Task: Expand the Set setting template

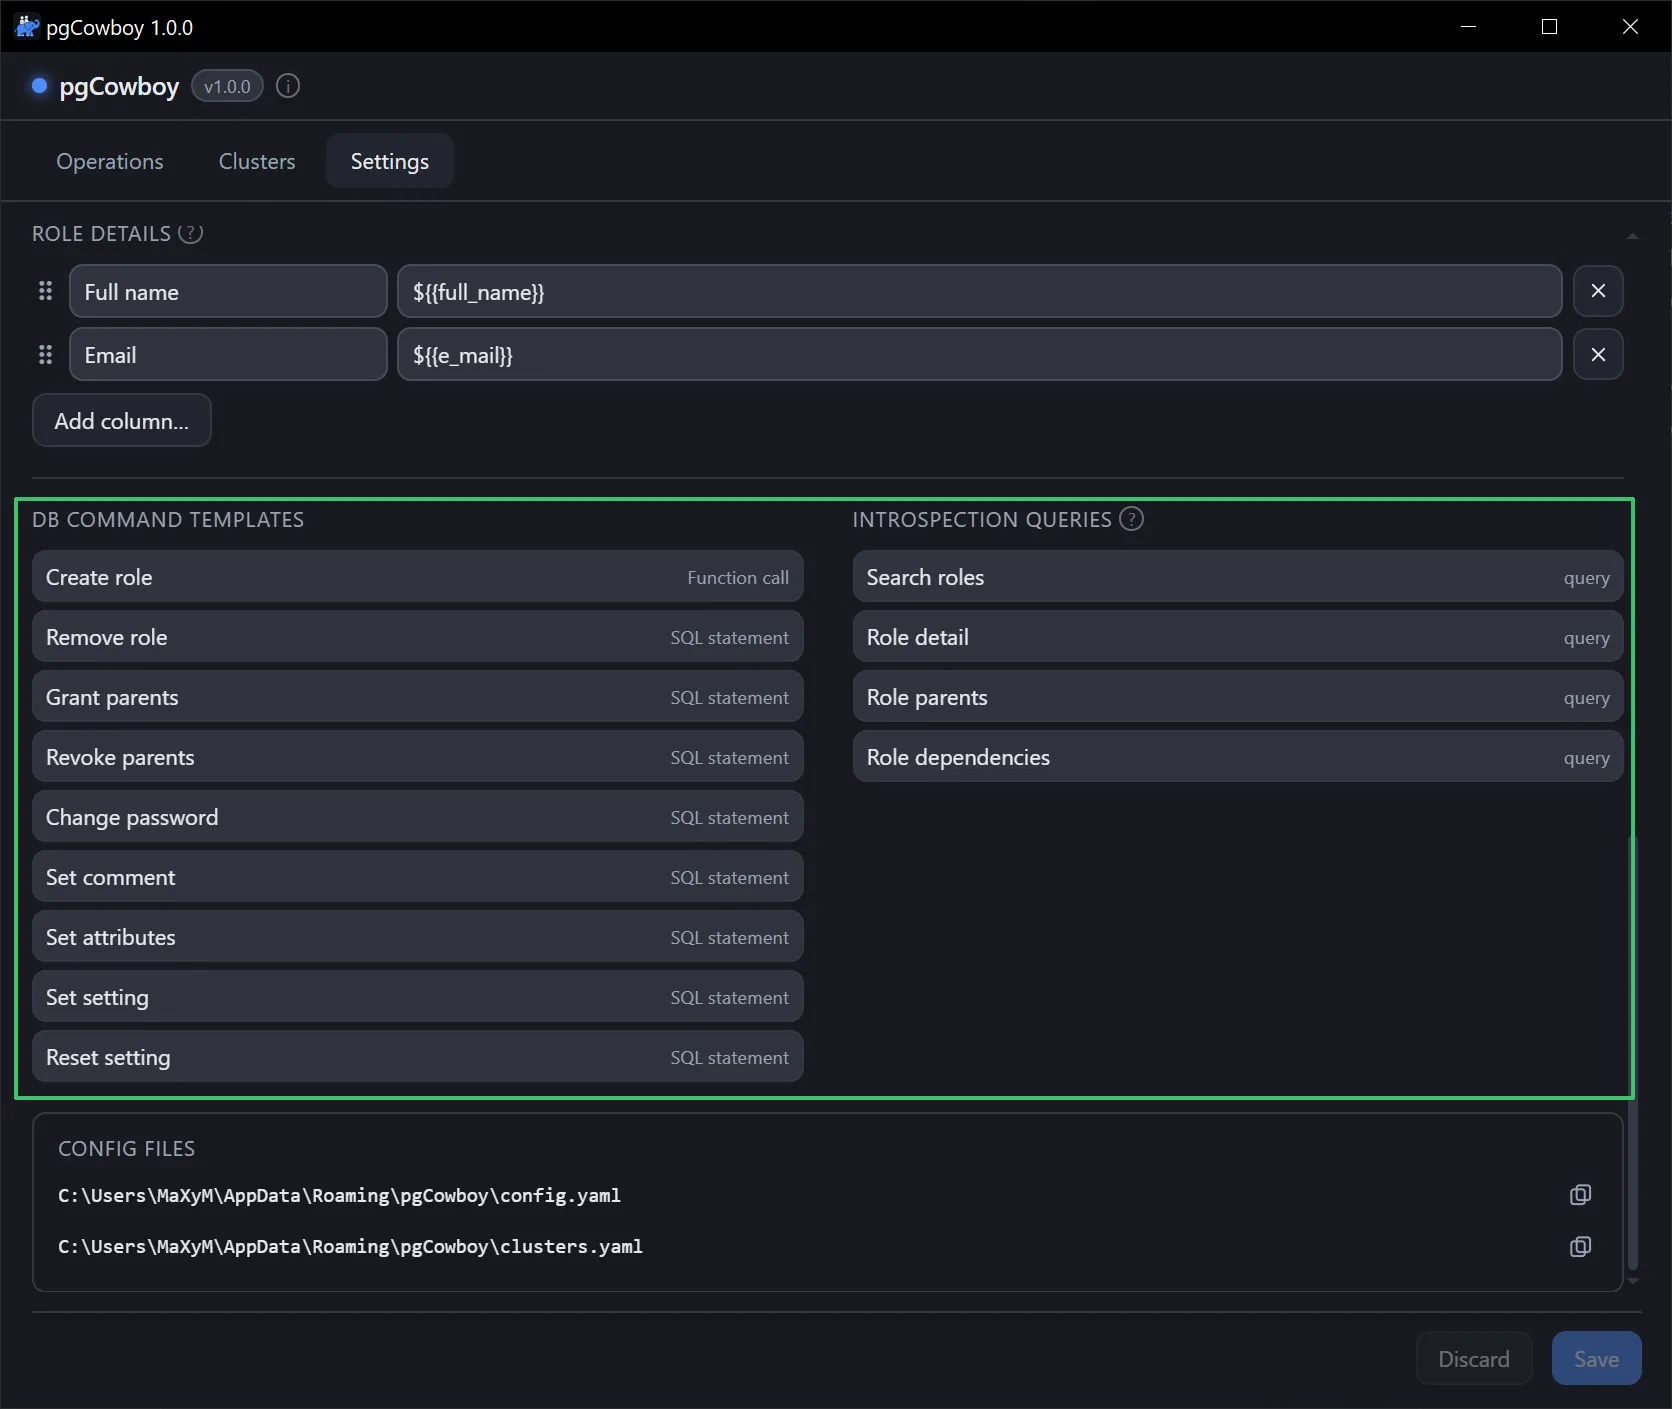Action: 418,997
